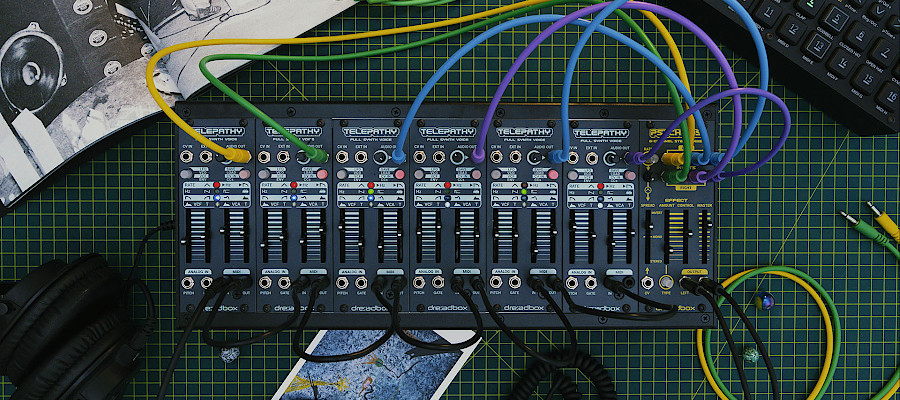Hit pad 15 on the drum controller
This screenshot has width=900, height=400.
tap(868, 79)
